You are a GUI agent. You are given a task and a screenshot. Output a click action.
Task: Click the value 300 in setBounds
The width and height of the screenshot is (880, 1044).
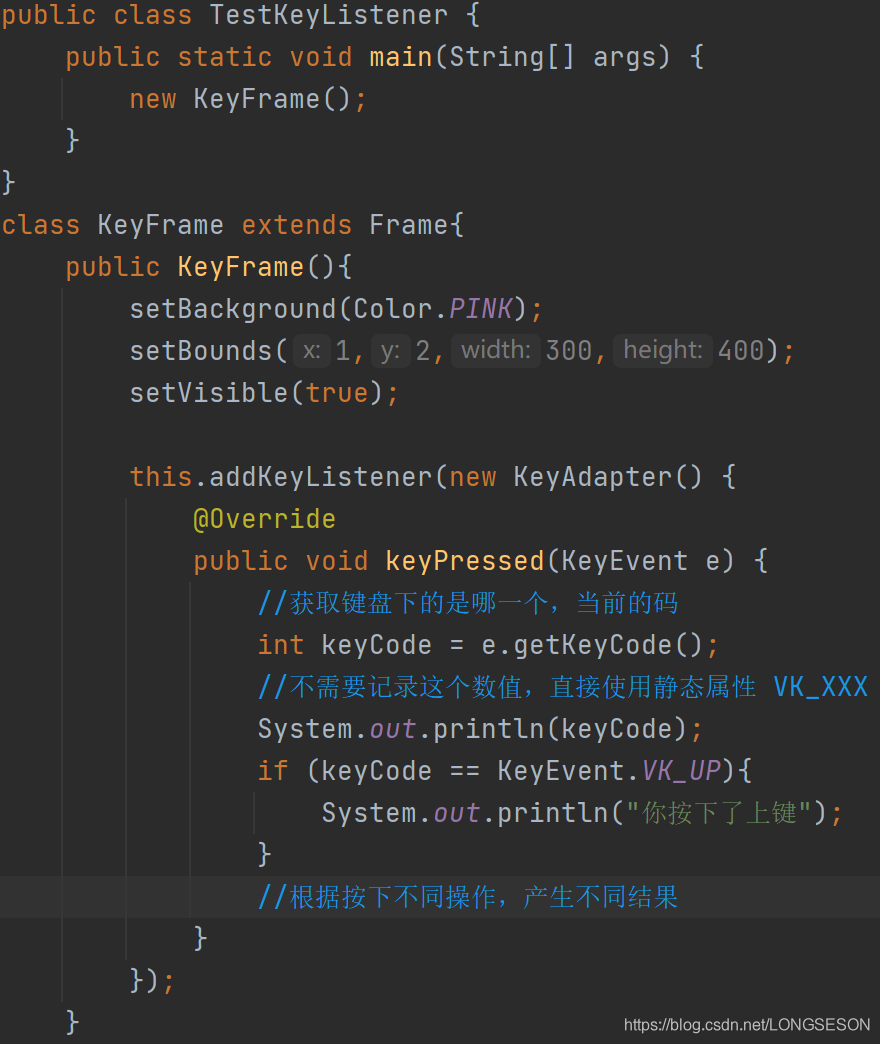(x=569, y=351)
